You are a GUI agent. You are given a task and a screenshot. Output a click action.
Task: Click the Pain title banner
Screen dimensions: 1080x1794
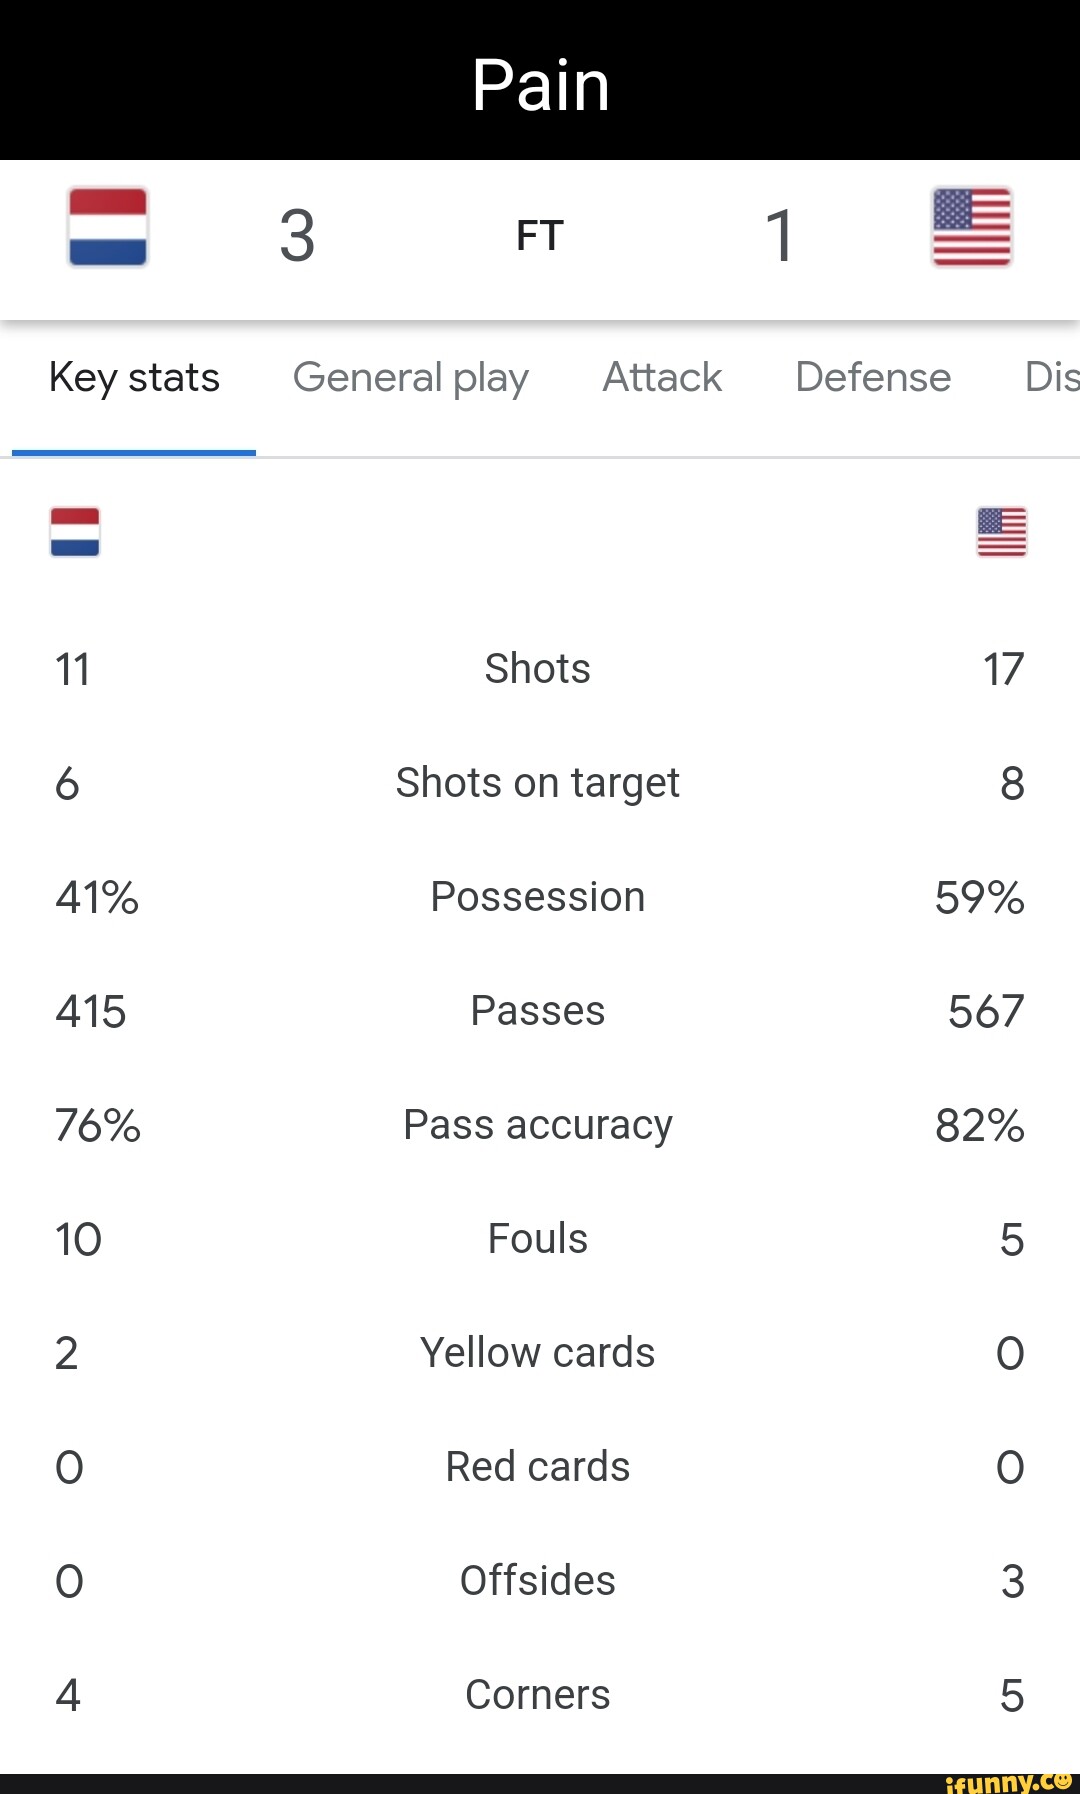click(x=540, y=82)
